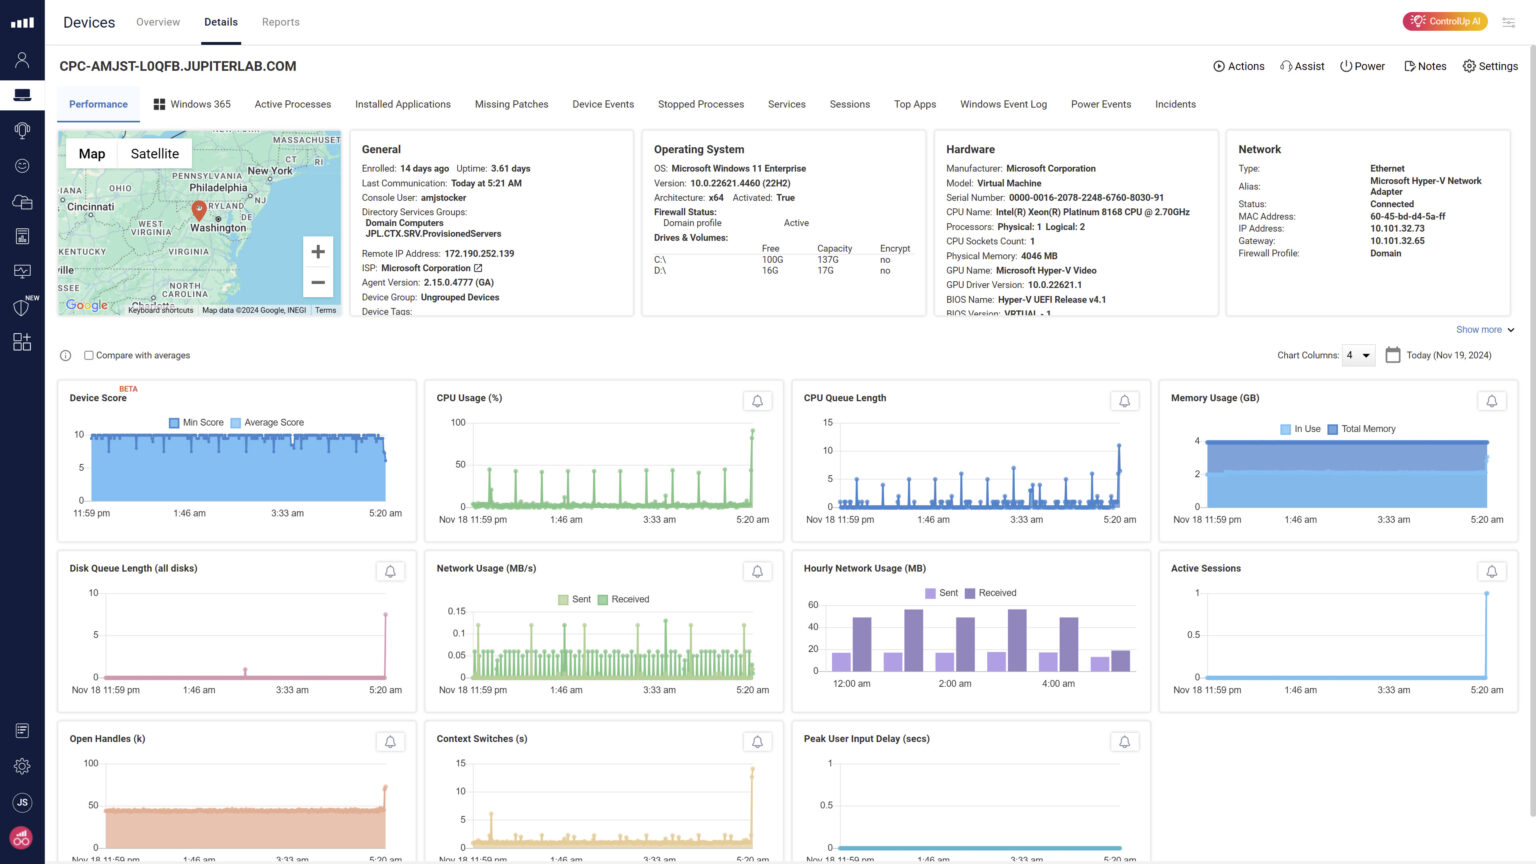1536x864 pixels.
Task: Open ControlUp AI assistant
Action: (1444, 20)
